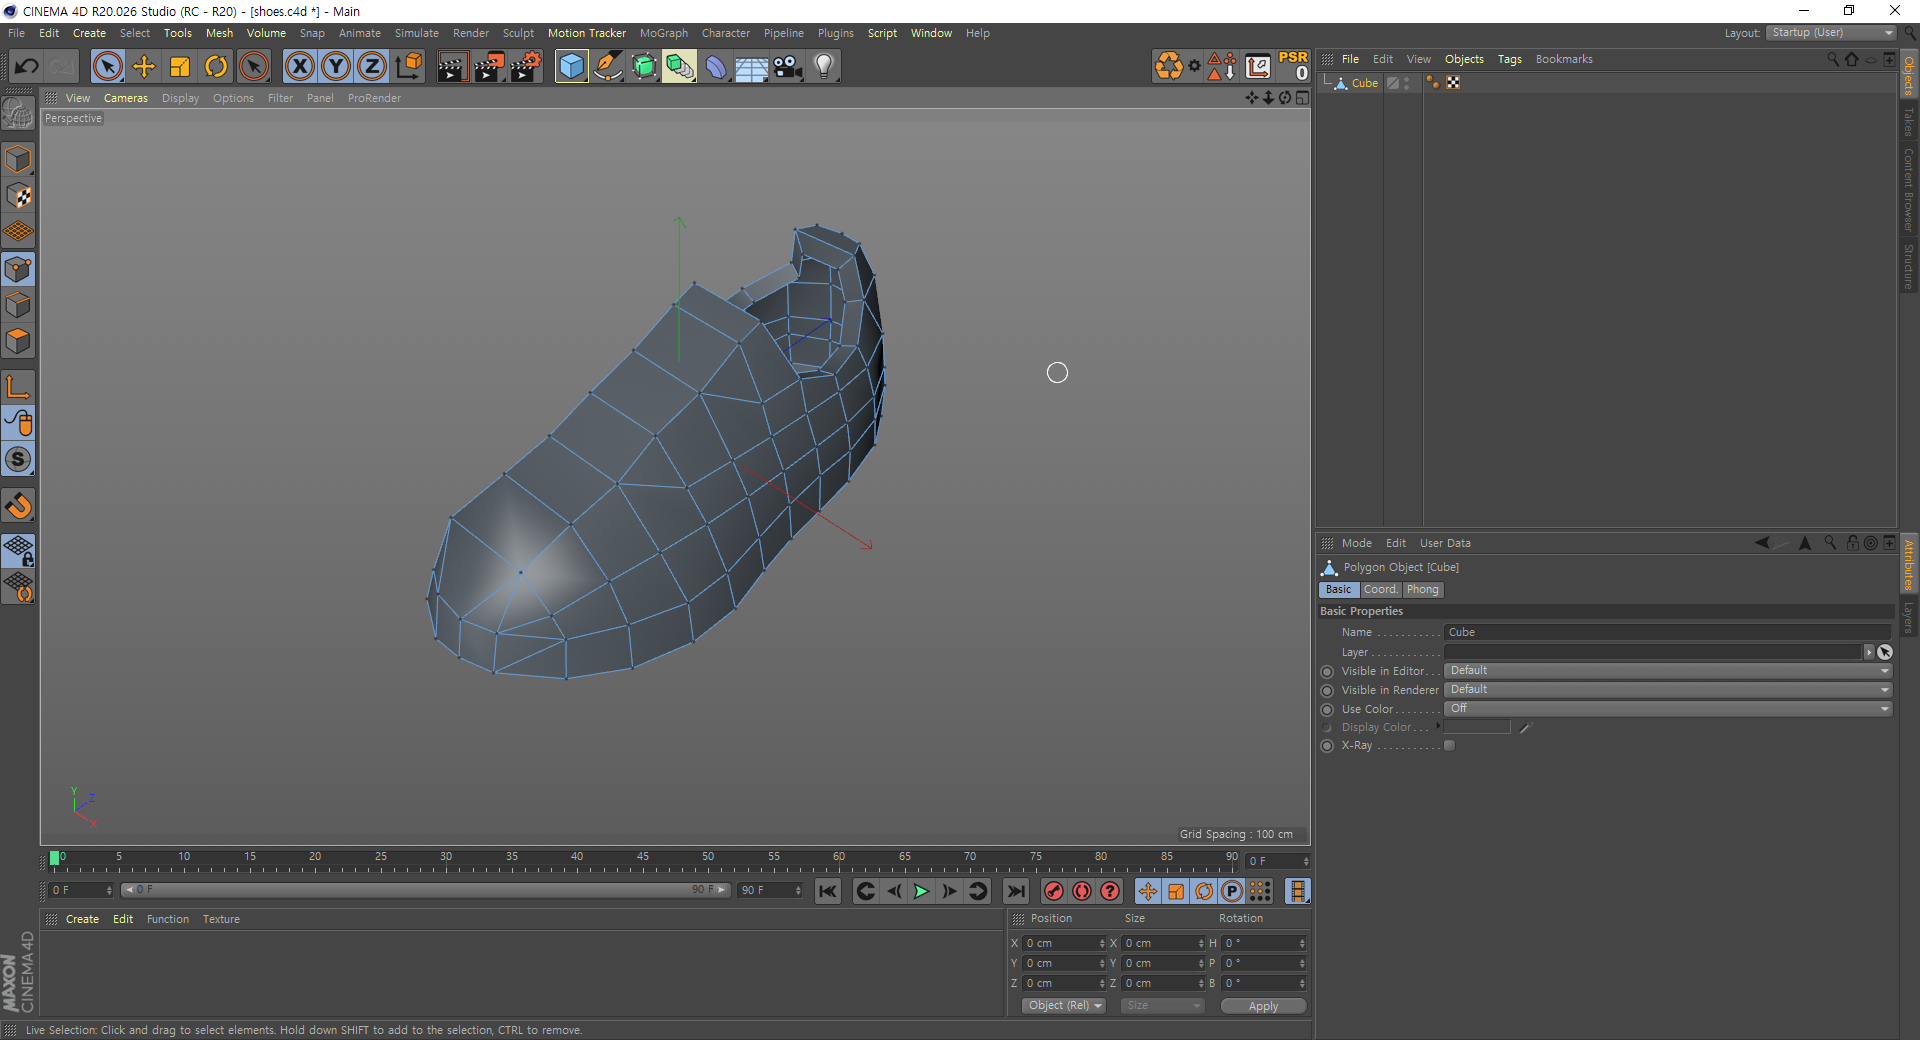Open the MoGraph menu
Screen dimensions: 1920x1040
663,33
